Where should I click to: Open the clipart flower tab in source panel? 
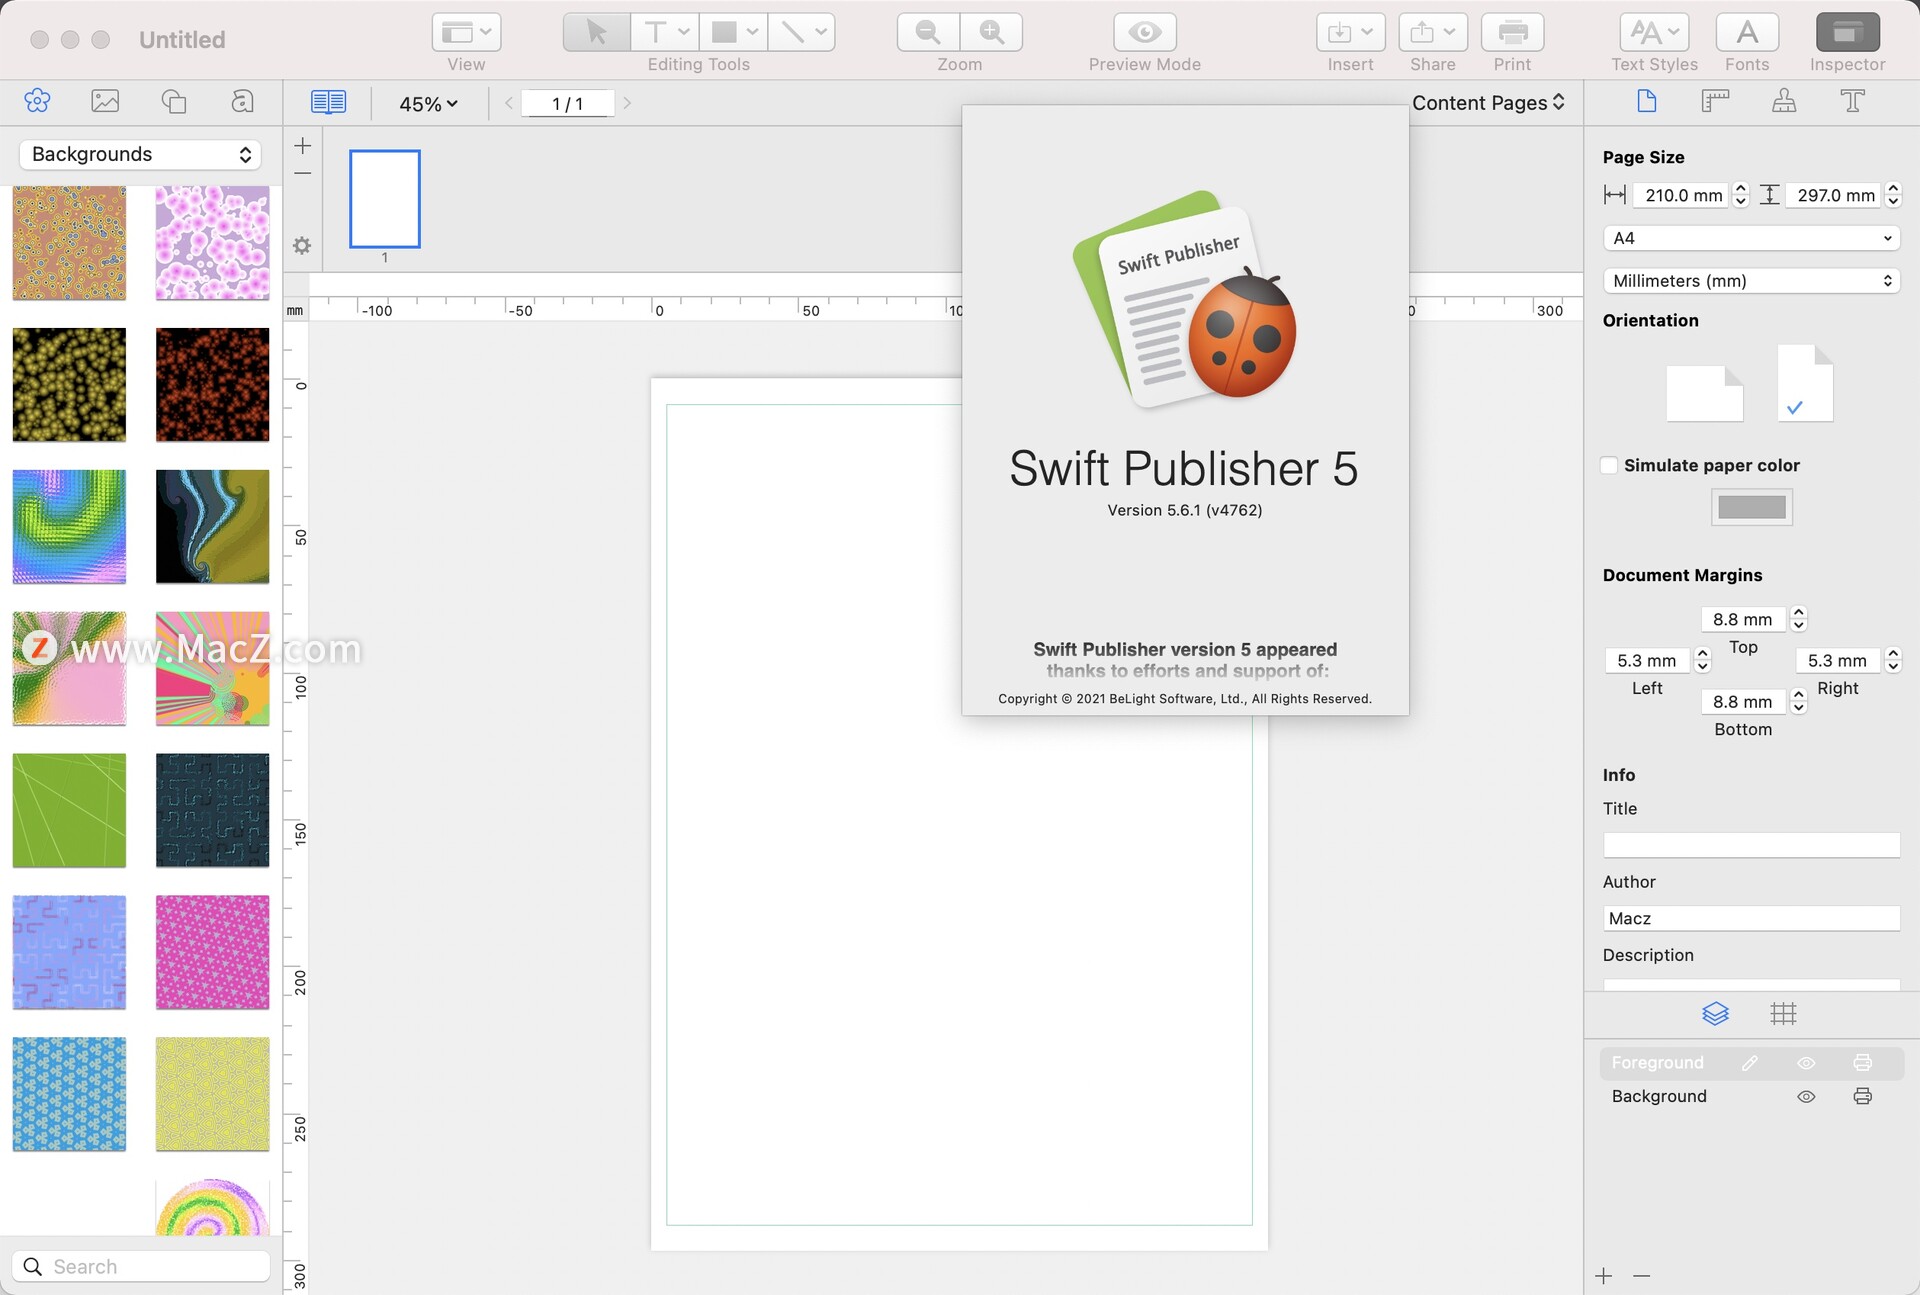click(x=37, y=101)
